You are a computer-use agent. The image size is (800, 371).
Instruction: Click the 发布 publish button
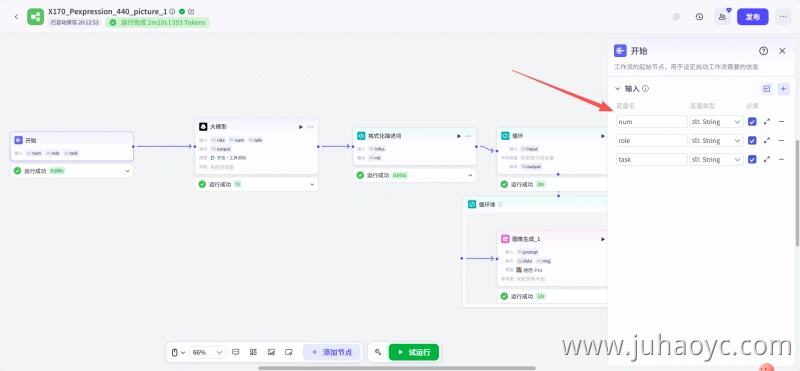tap(753, 17)
